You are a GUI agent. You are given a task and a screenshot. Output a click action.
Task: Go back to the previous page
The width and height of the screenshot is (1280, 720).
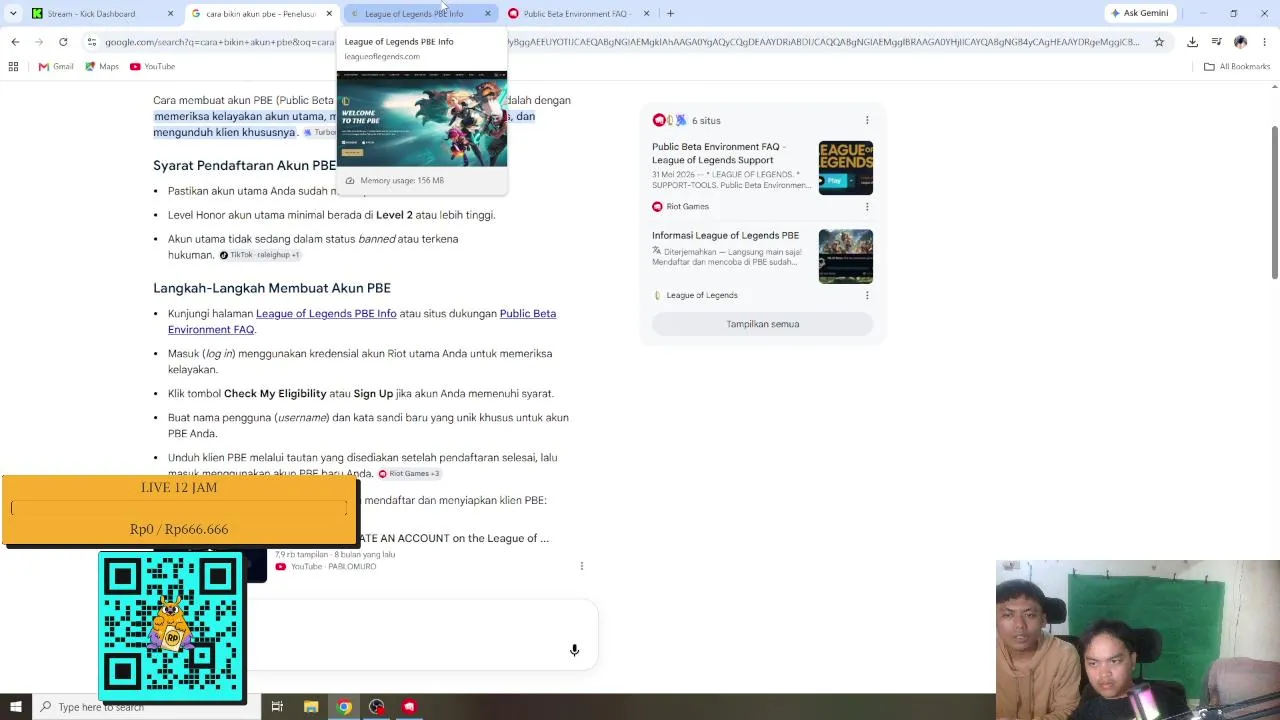tap(15, 42)
